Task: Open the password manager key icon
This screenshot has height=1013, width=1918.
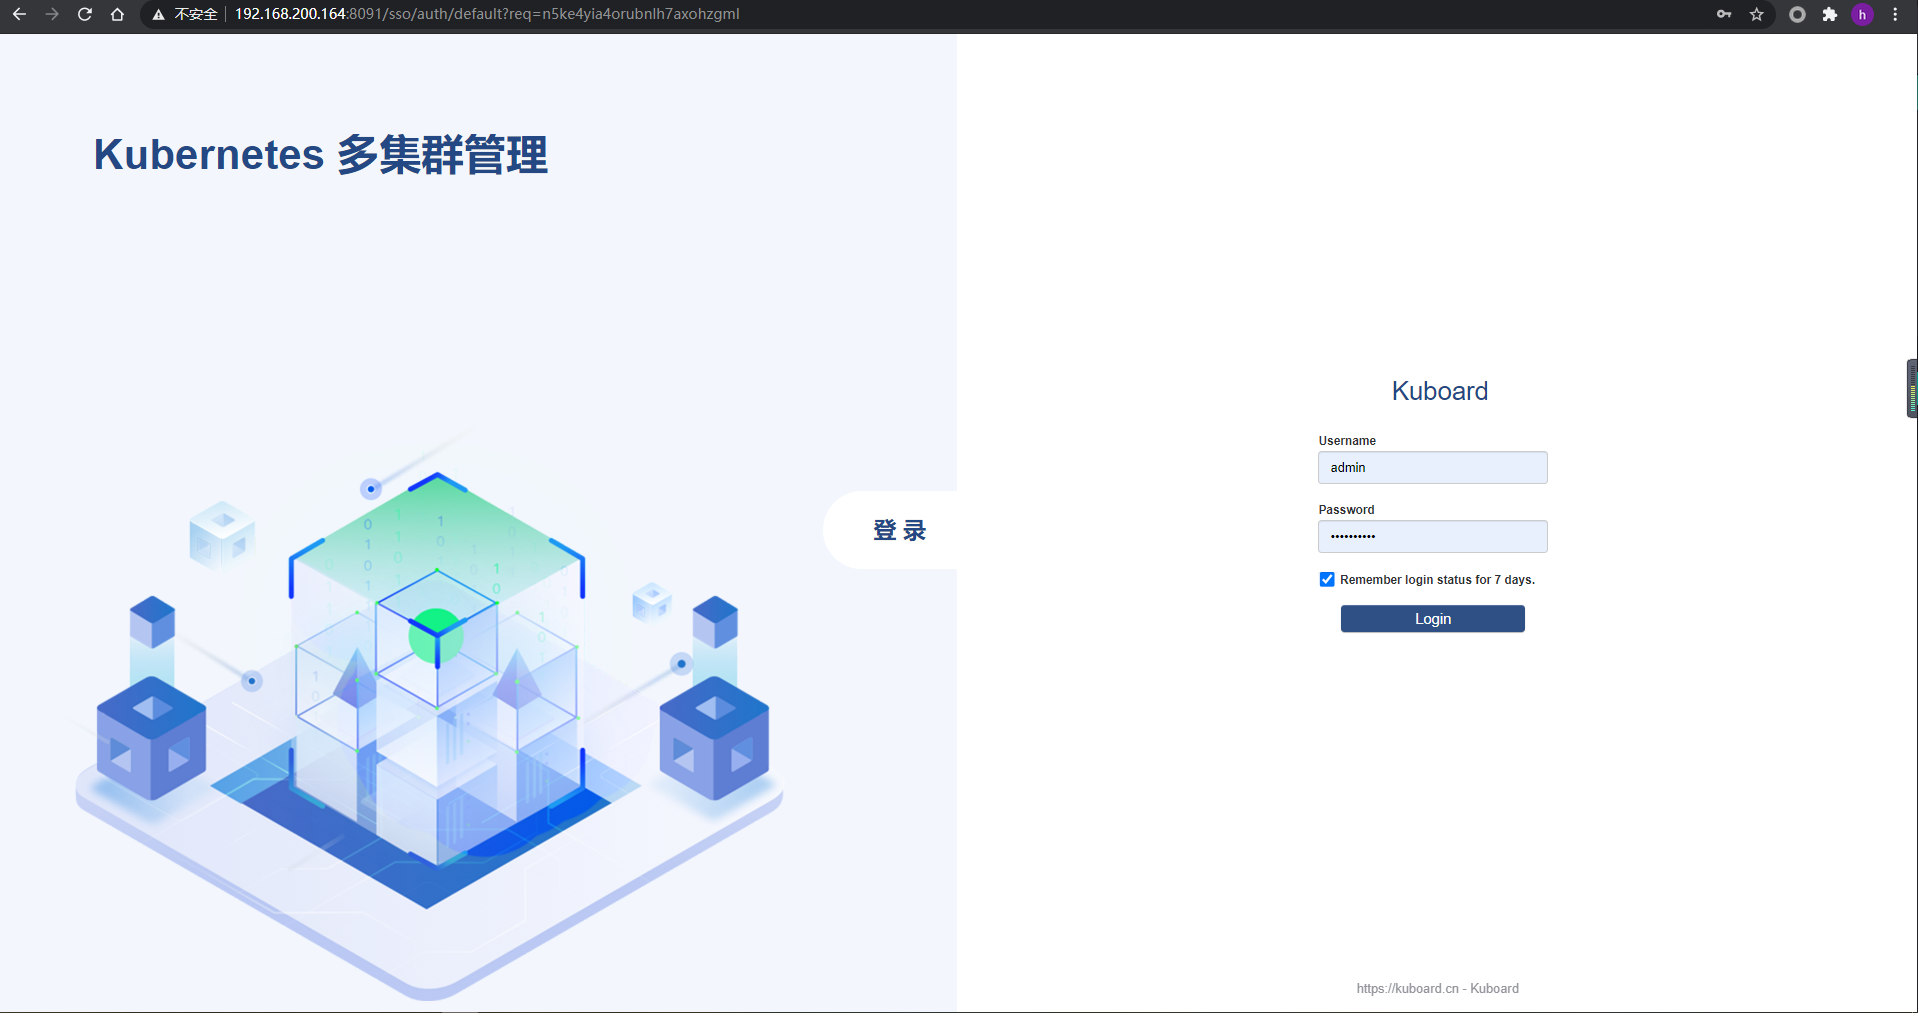Action: coord(1724,14)
